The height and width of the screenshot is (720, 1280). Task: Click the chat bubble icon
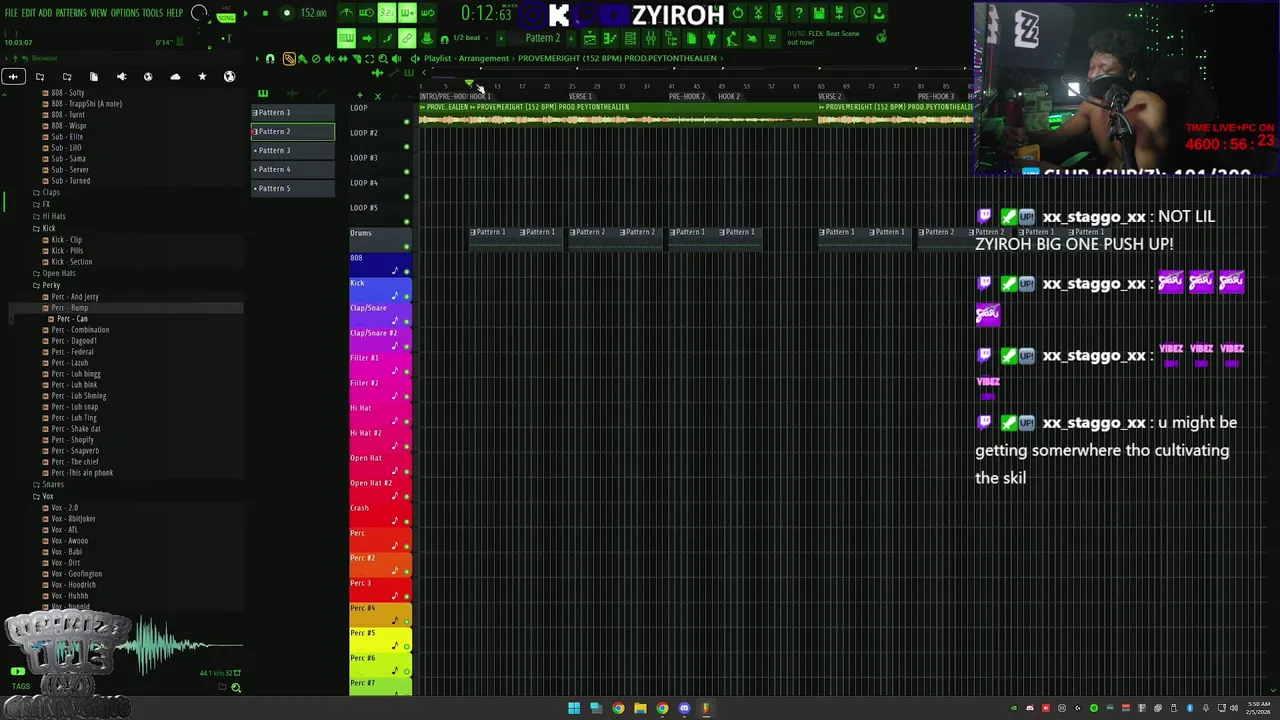point(859,13)
